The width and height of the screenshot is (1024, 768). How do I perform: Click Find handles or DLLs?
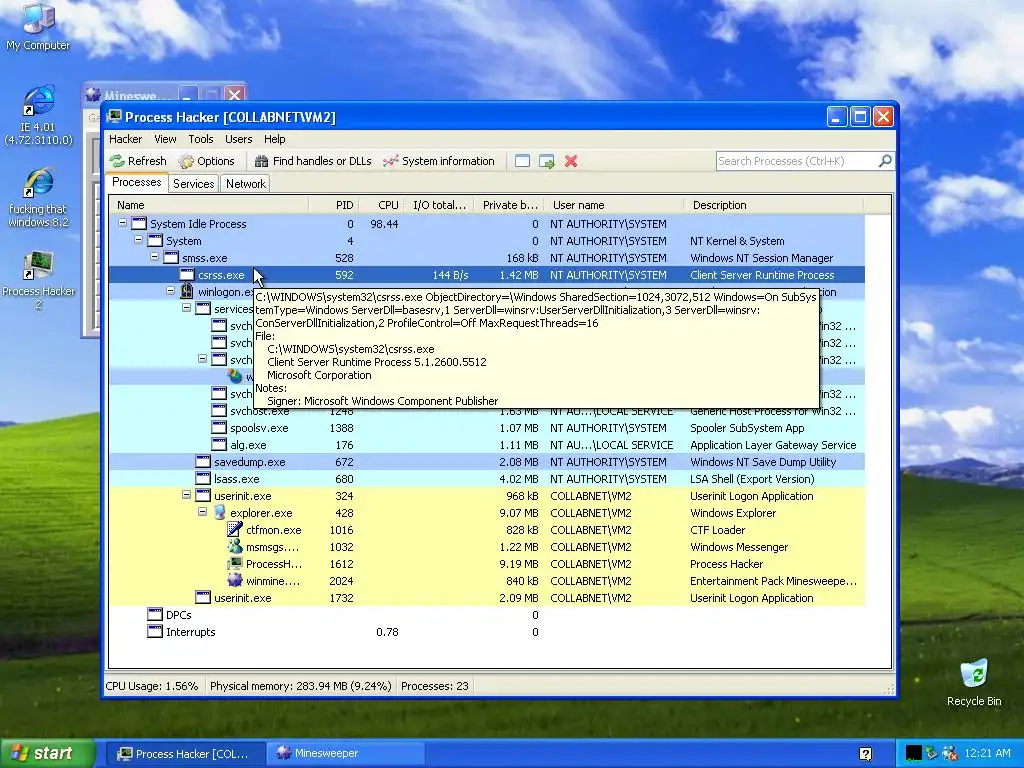pyautogui.click(x=313, y=161)
